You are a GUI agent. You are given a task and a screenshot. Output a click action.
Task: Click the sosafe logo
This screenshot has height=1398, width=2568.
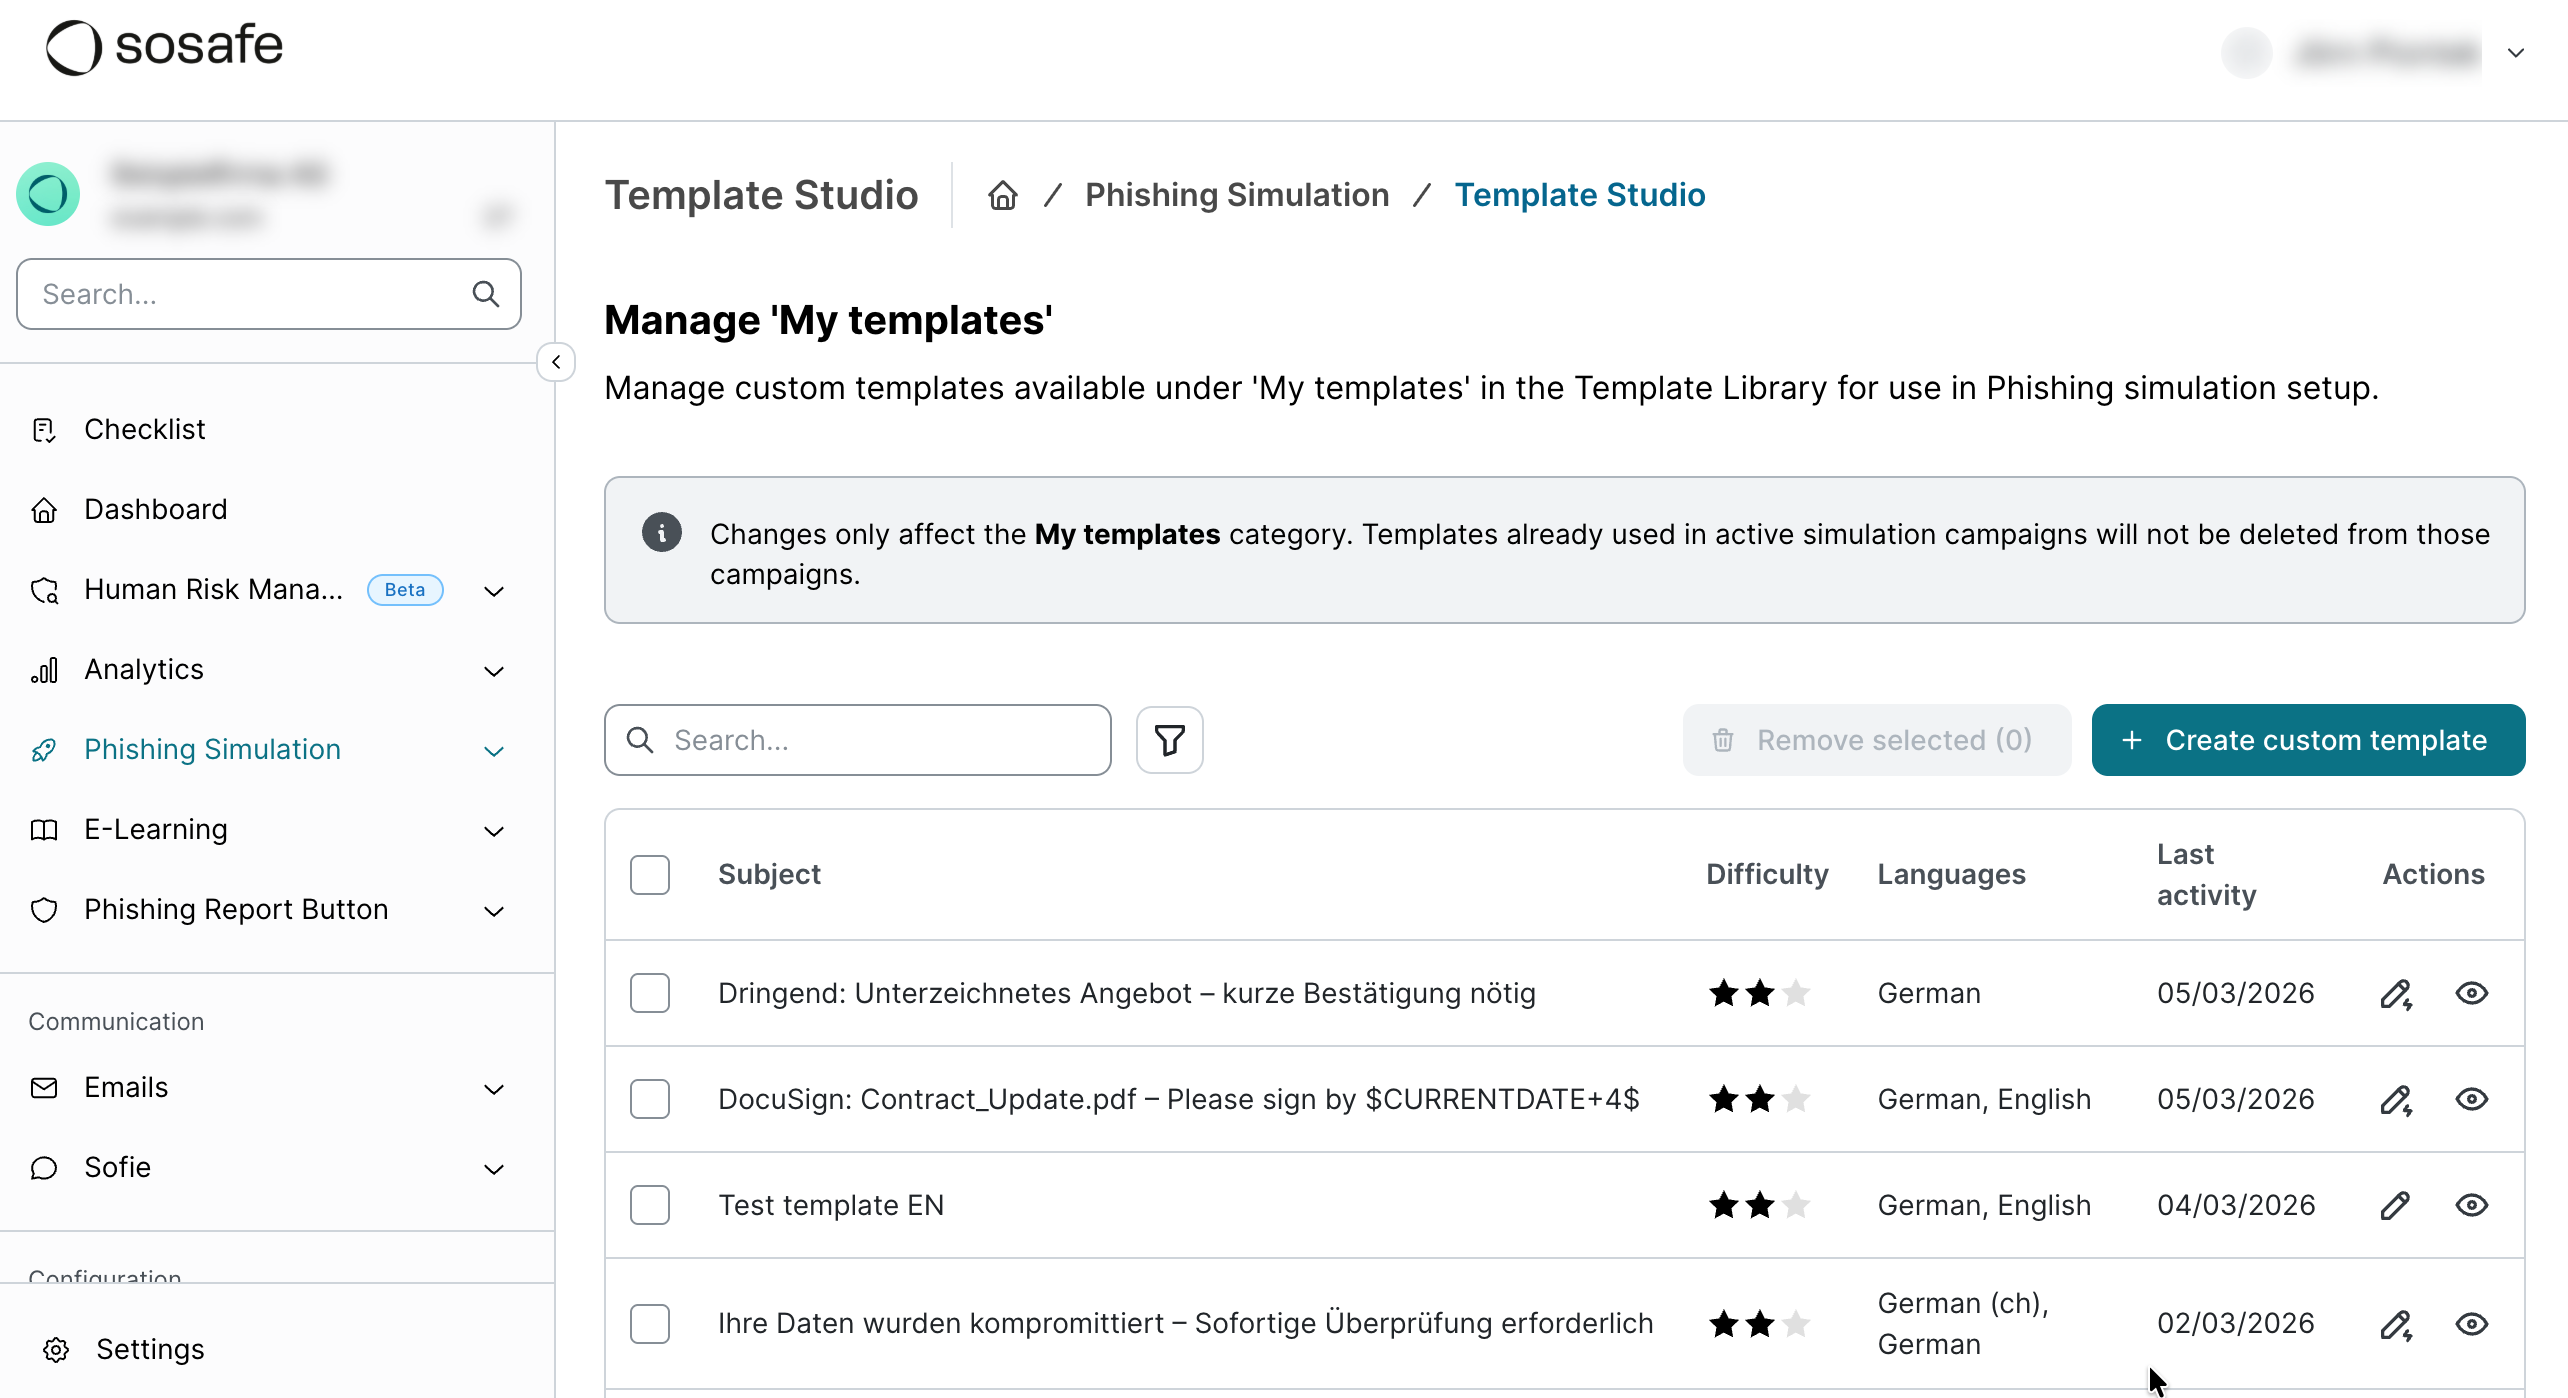(x=165, y=46)
